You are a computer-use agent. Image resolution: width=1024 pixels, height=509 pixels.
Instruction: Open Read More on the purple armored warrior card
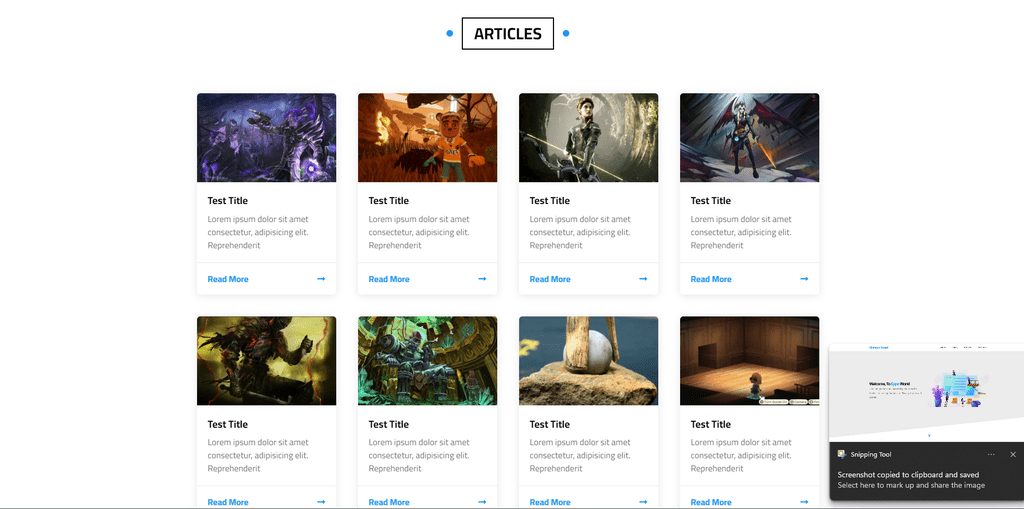point(228,279)
